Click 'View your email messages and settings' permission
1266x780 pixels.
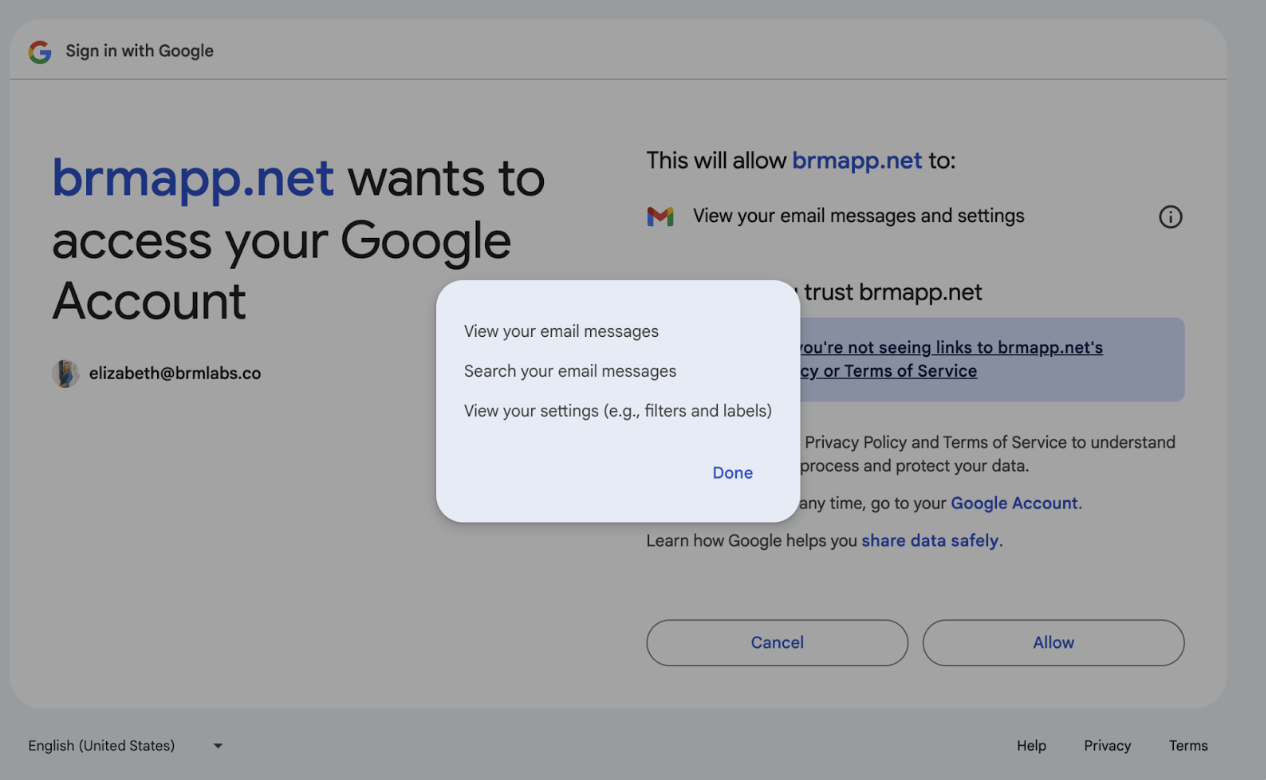pos(858,216)
